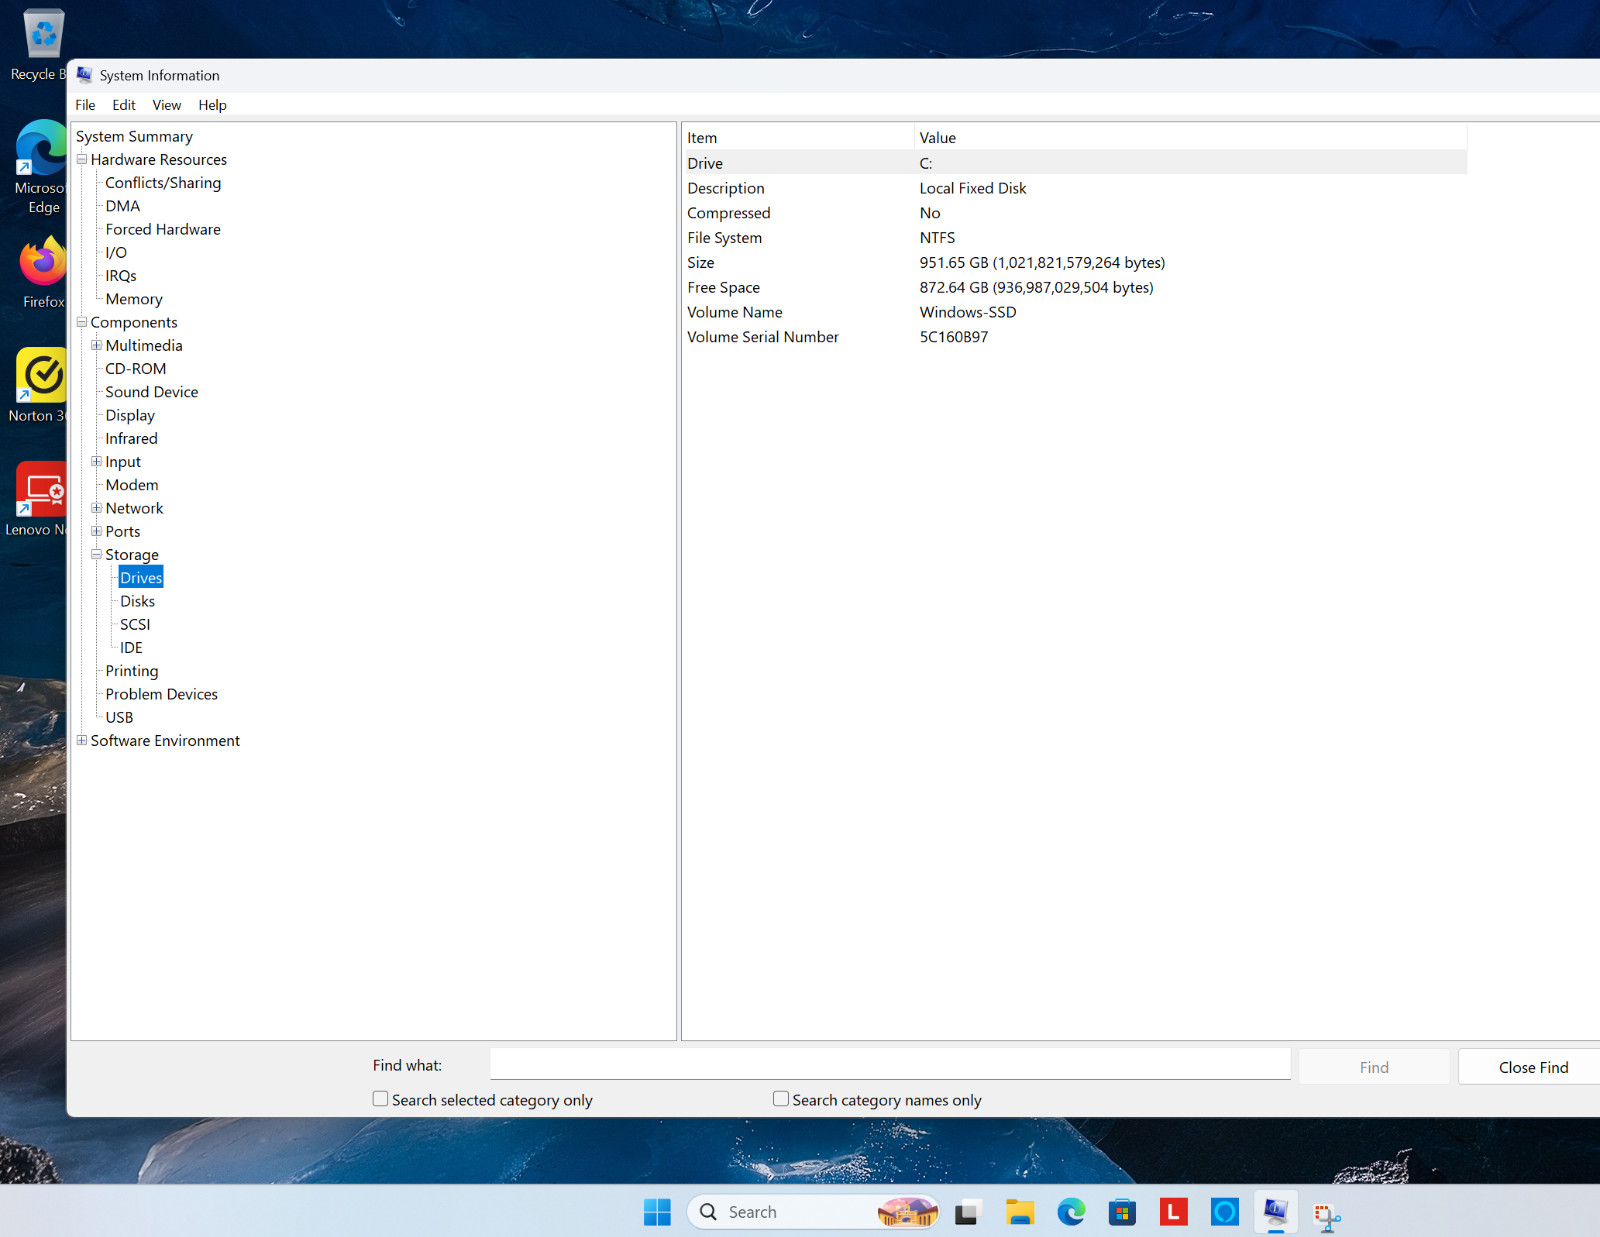Select Problem Devices in the tree

coord(161,694)
